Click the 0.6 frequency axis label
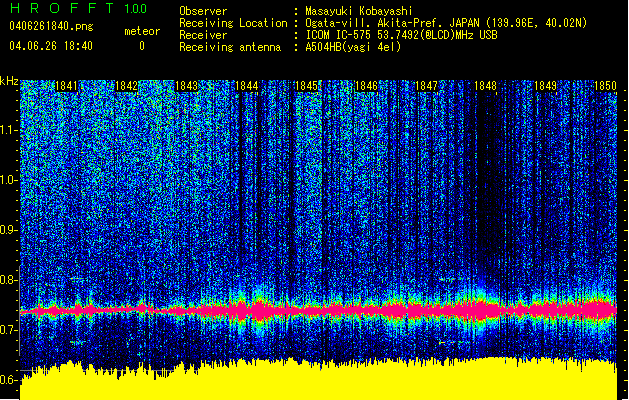The width and height of the screenshot is (629, 400). (8, 380)
